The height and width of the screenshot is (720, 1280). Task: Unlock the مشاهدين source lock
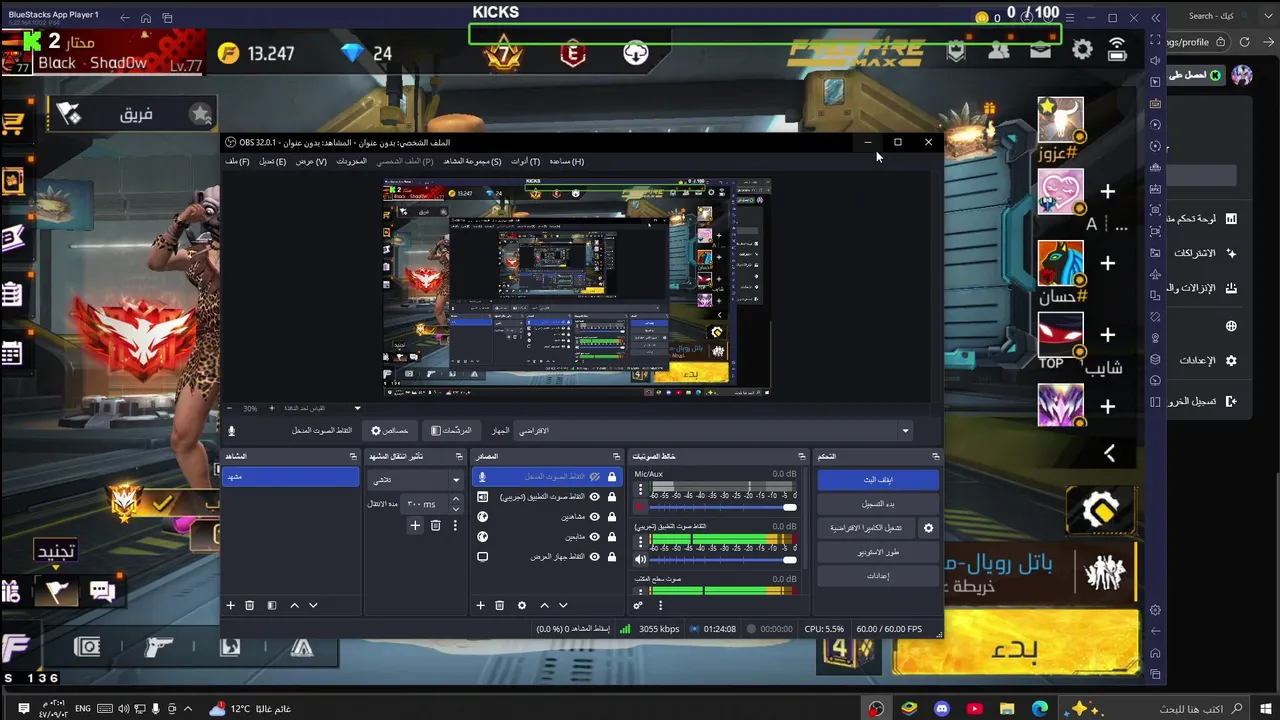point(611,517)
